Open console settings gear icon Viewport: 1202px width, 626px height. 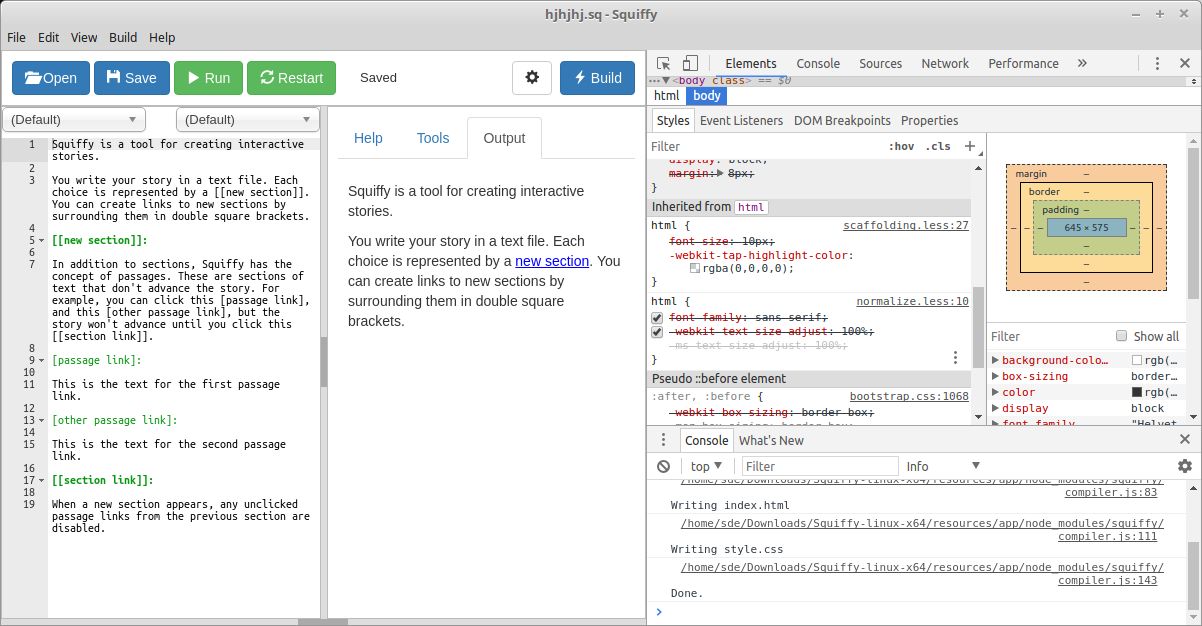tap(1185, 466)
